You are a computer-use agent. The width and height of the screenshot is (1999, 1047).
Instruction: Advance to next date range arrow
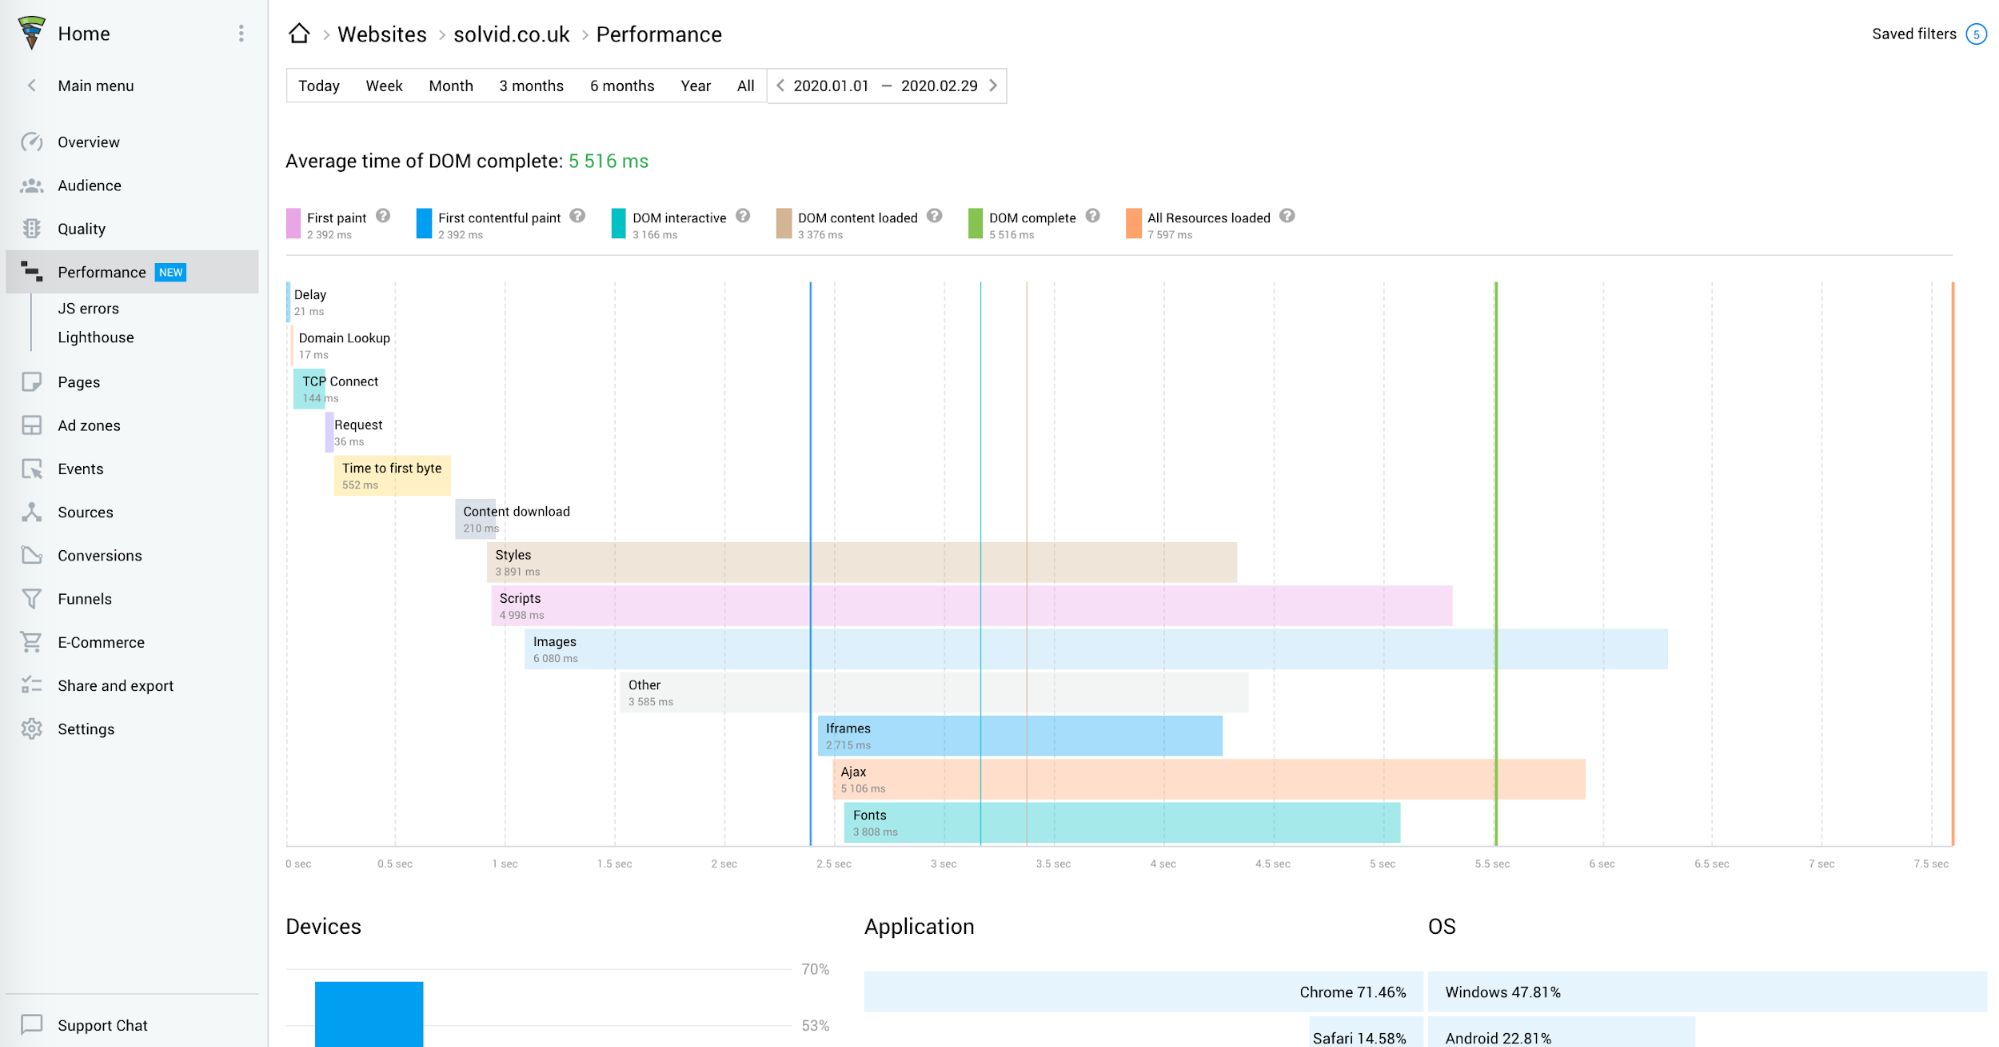pos(993,86)
